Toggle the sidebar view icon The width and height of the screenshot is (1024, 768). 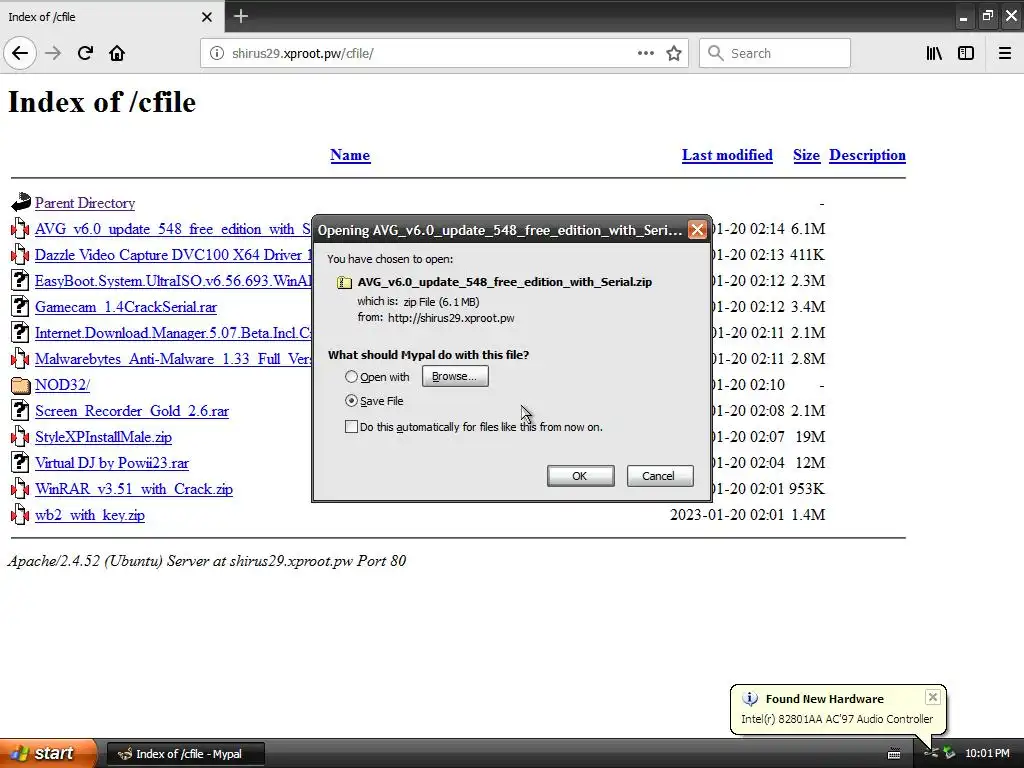pos(966,53)
